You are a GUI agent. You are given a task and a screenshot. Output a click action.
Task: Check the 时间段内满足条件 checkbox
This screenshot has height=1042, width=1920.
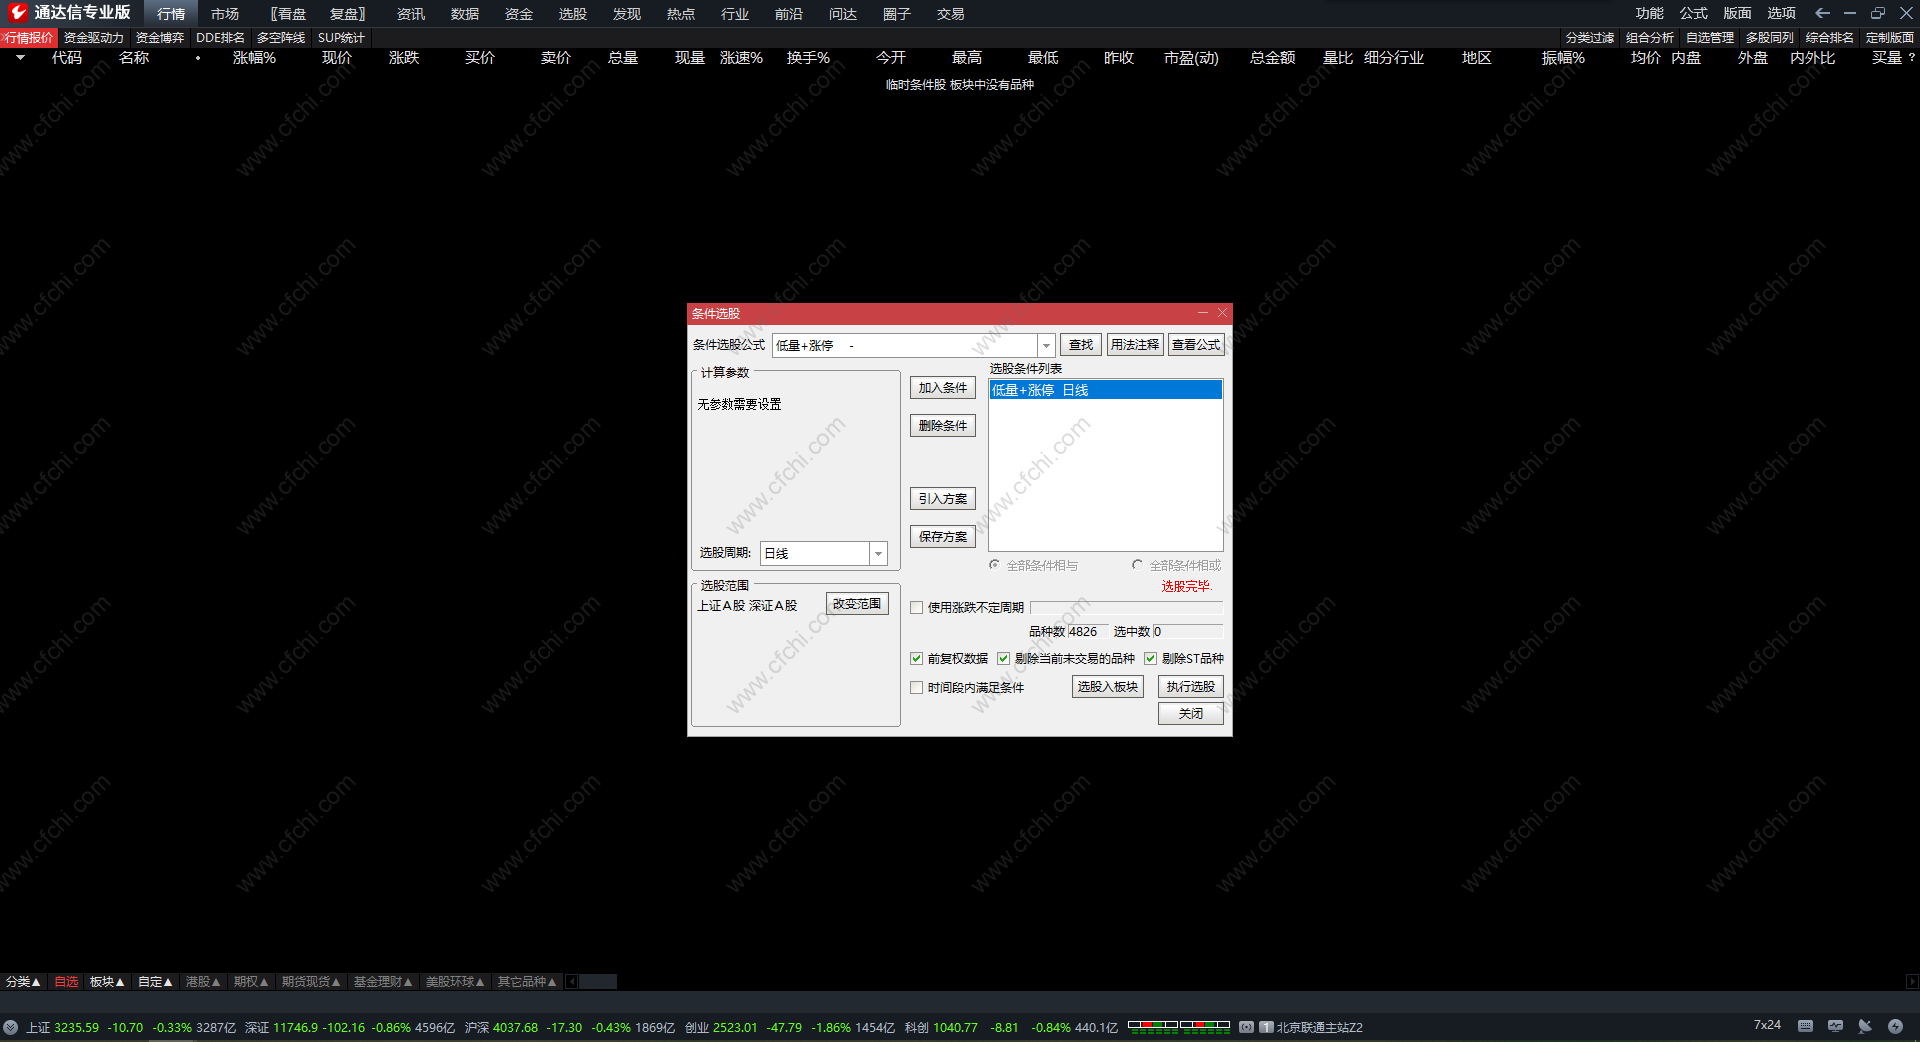(x=917, y=687)
